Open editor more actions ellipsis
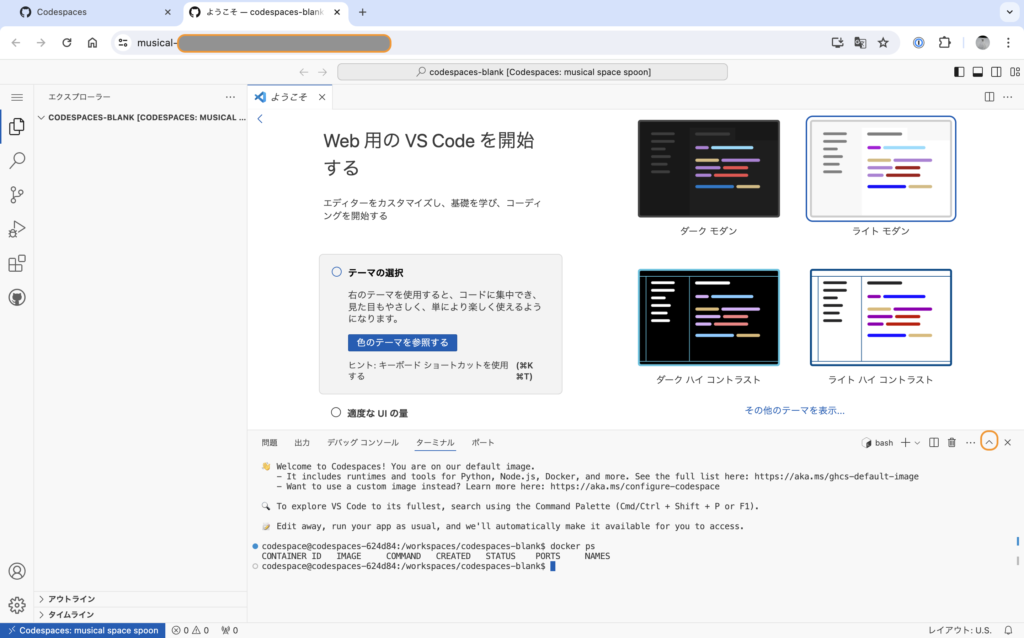The image size is (1024, 638). [1008, 97]
